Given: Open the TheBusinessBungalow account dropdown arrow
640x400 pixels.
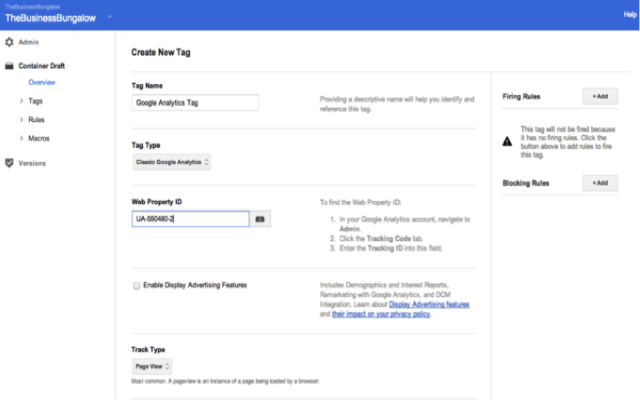Looking at the screenshot, I should pyautogui.click(x=110, y=17).
